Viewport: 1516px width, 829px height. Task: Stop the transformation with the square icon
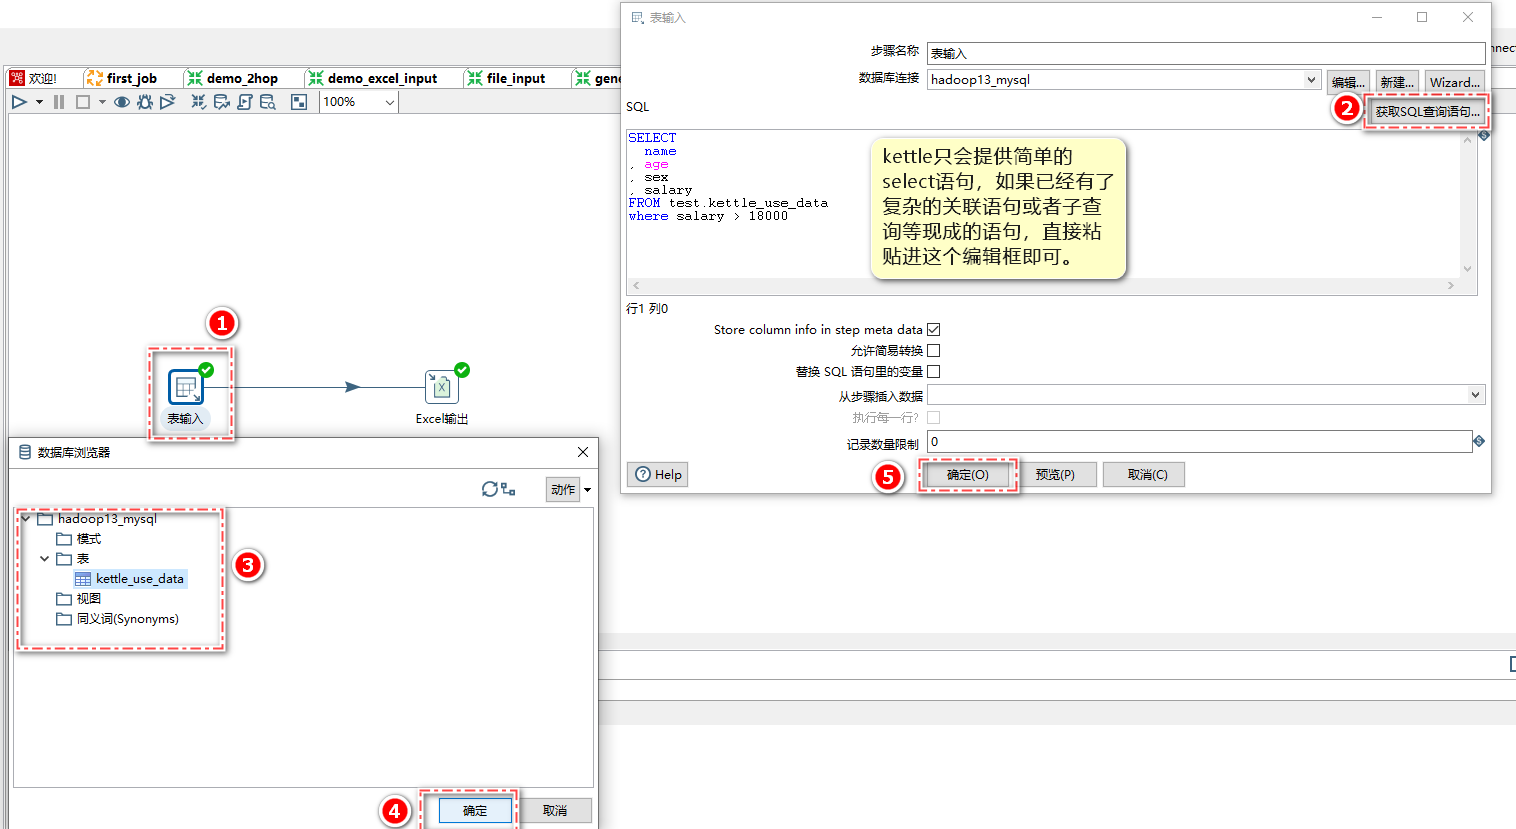coord(83,102)
